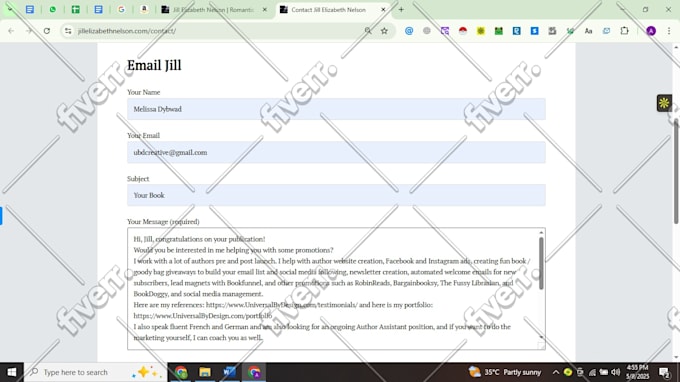Go back to previous page
Screen dimensions: 680x382
click(11, 31)
